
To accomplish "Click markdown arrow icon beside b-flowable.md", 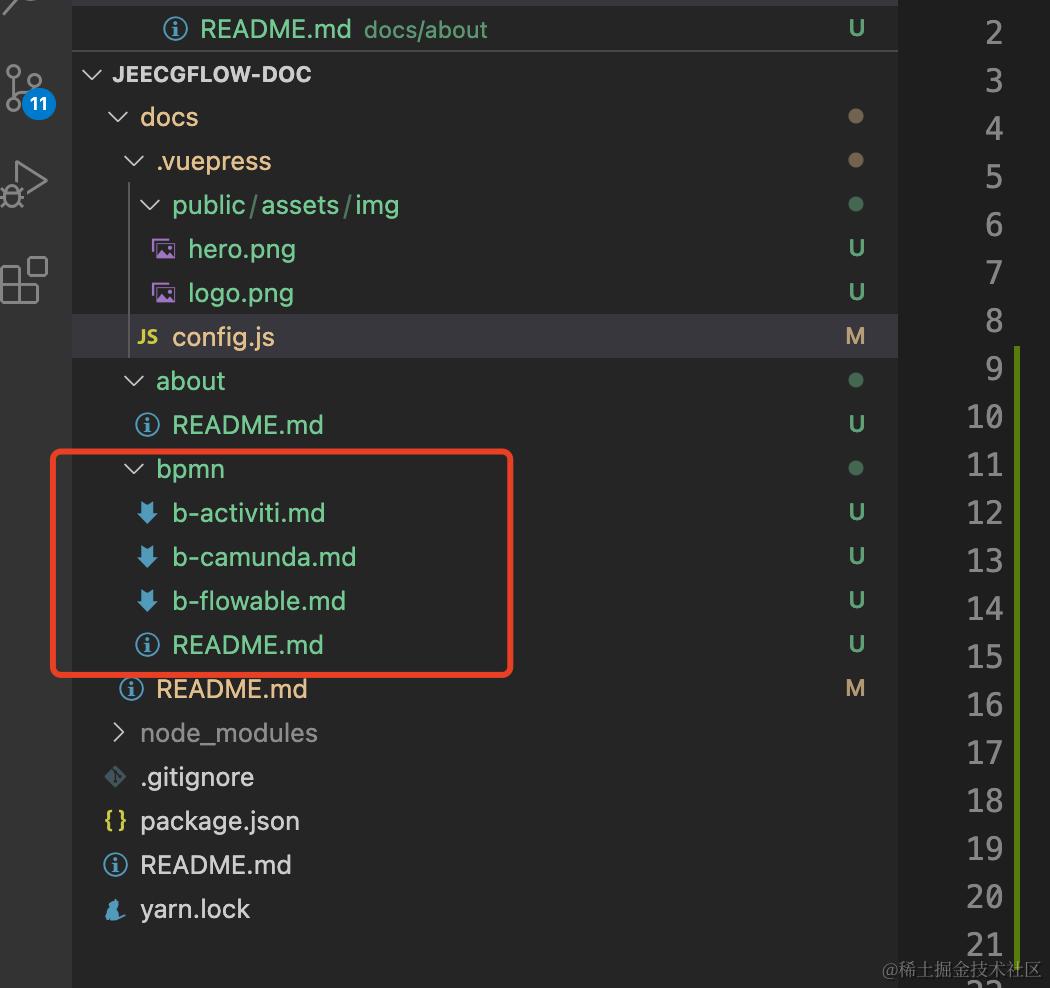I will (x=147, y=601).
